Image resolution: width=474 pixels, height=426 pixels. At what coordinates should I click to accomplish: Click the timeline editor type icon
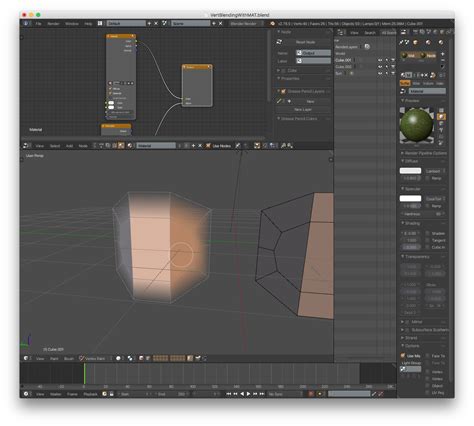click(26, 394)
